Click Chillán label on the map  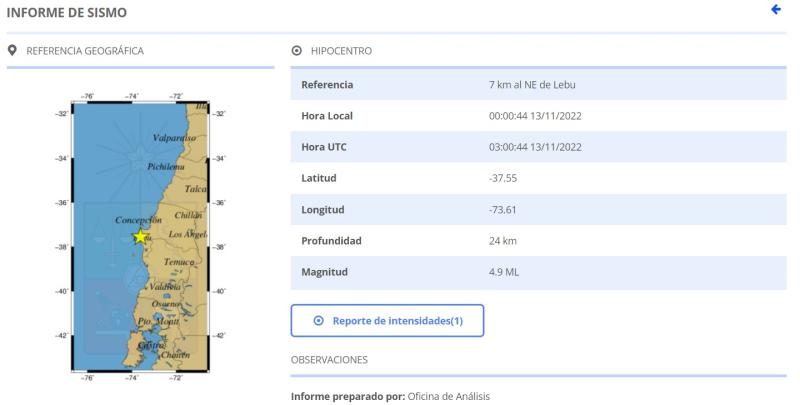[x=188, y=215]
